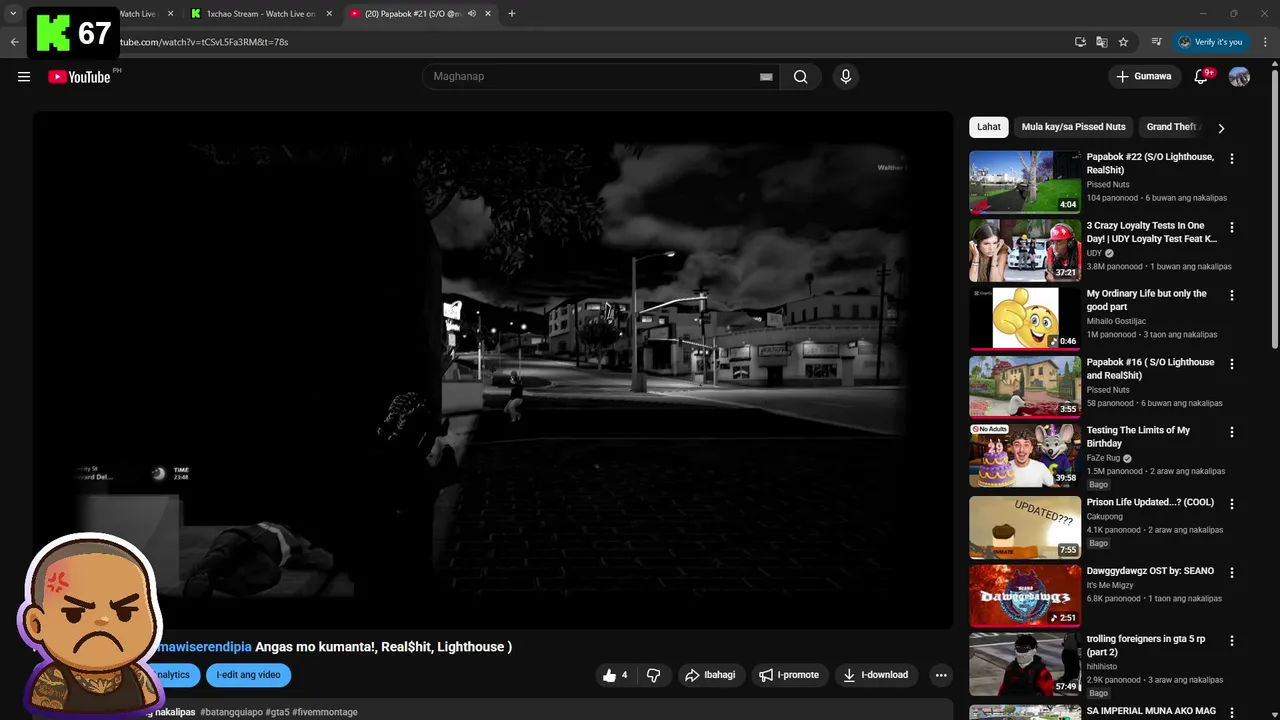Open 'SA IMPERIAL MUNA AKO MAG' title
Screen dimensions: 1280x720
tap(1151, 711)
